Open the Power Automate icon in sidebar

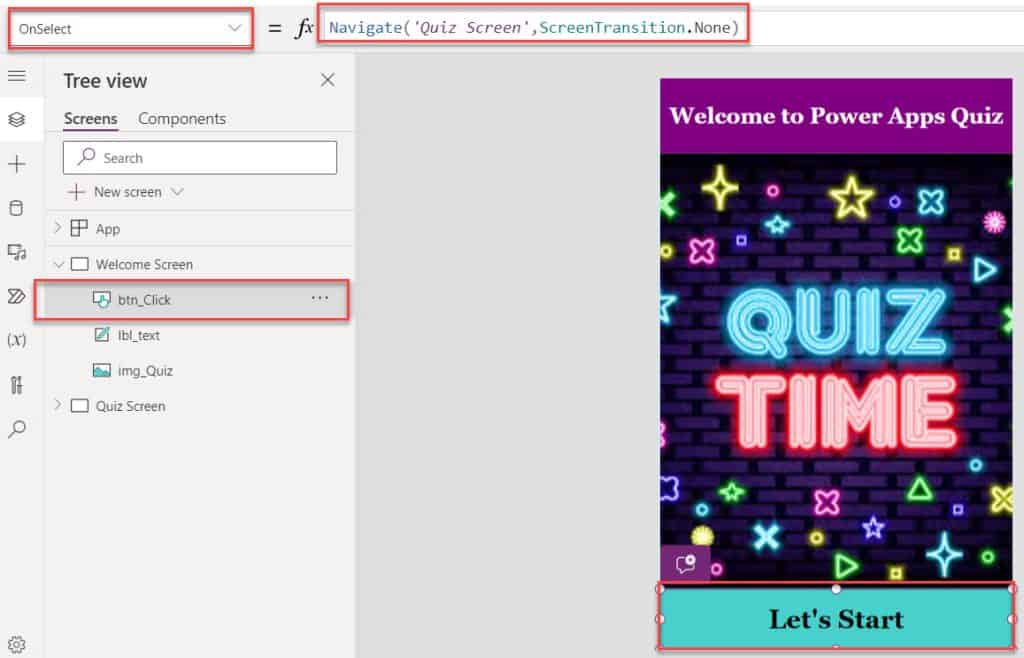pyautogui.click(x=17, y=296)
